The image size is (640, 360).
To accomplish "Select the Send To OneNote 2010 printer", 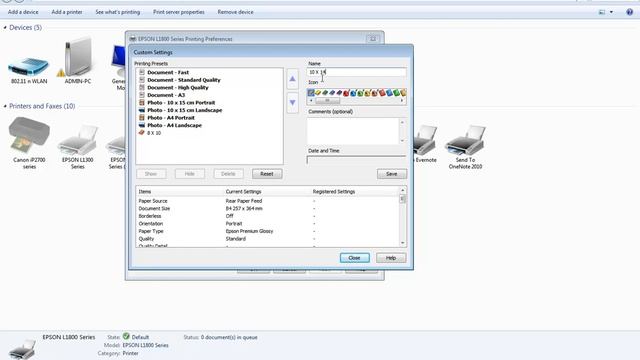I will [x=465, y=147].
